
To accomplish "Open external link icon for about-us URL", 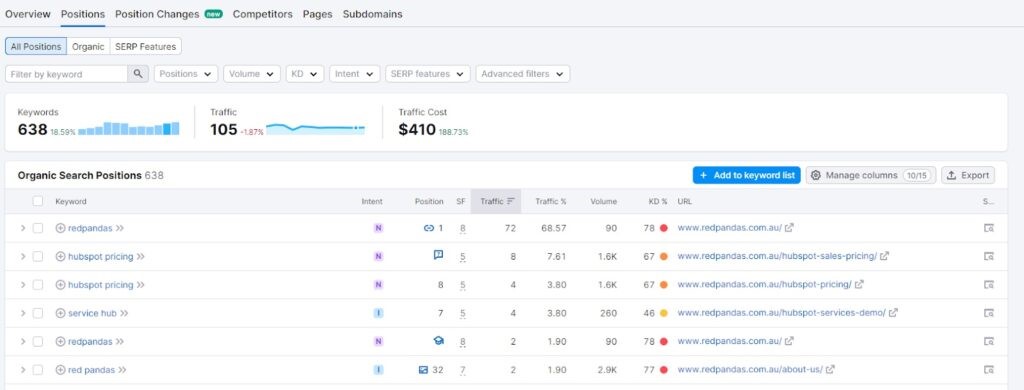I will [x=830, y=370].
